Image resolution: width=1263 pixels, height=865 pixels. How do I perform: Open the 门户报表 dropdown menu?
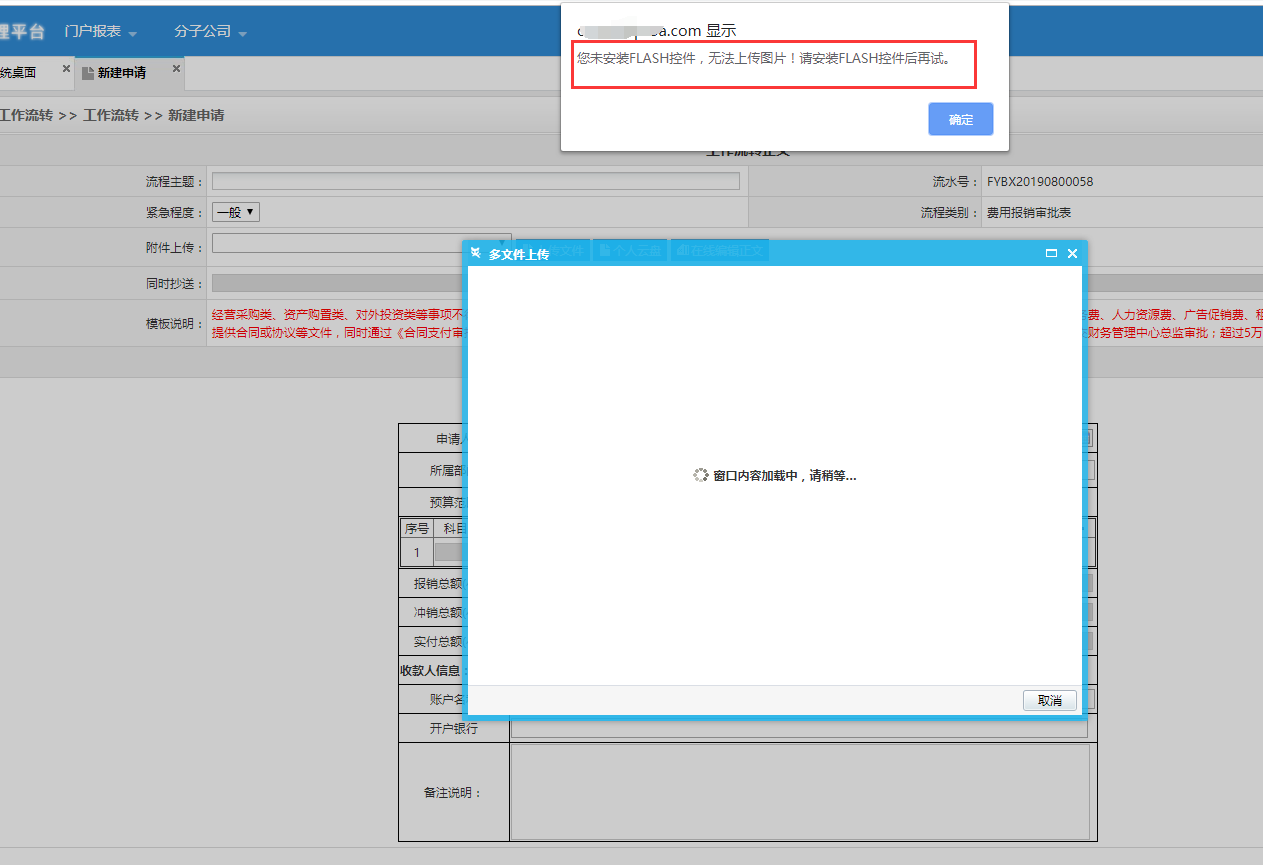click(100, 32)
